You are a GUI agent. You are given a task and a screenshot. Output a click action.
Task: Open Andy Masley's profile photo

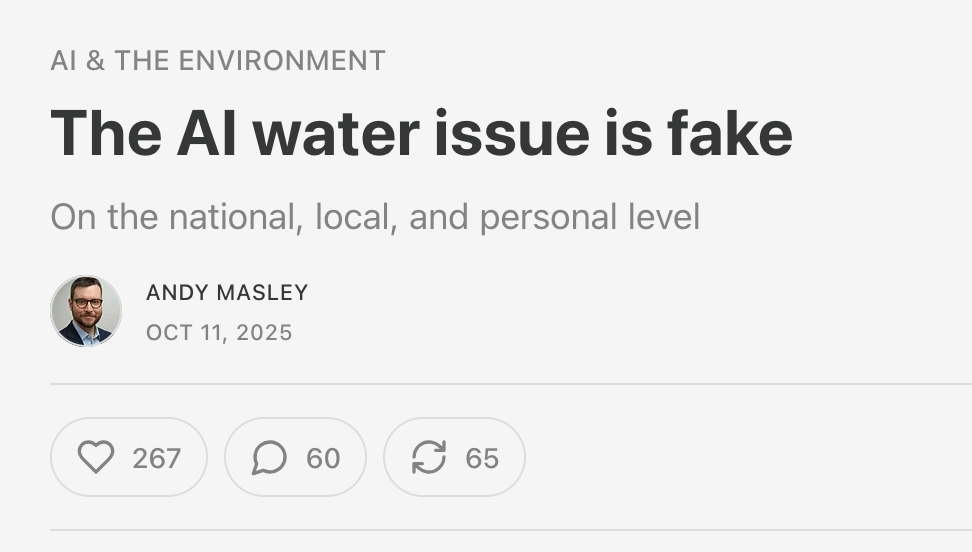point(86,311)
